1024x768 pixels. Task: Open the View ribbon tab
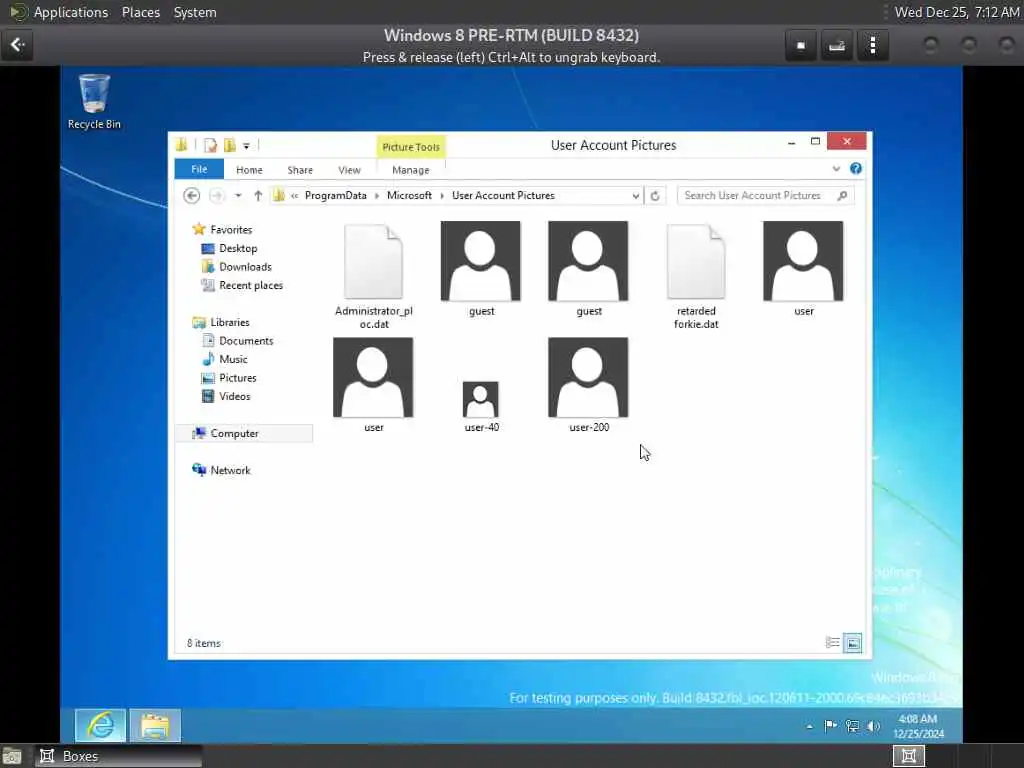click(x=349, y=170)
